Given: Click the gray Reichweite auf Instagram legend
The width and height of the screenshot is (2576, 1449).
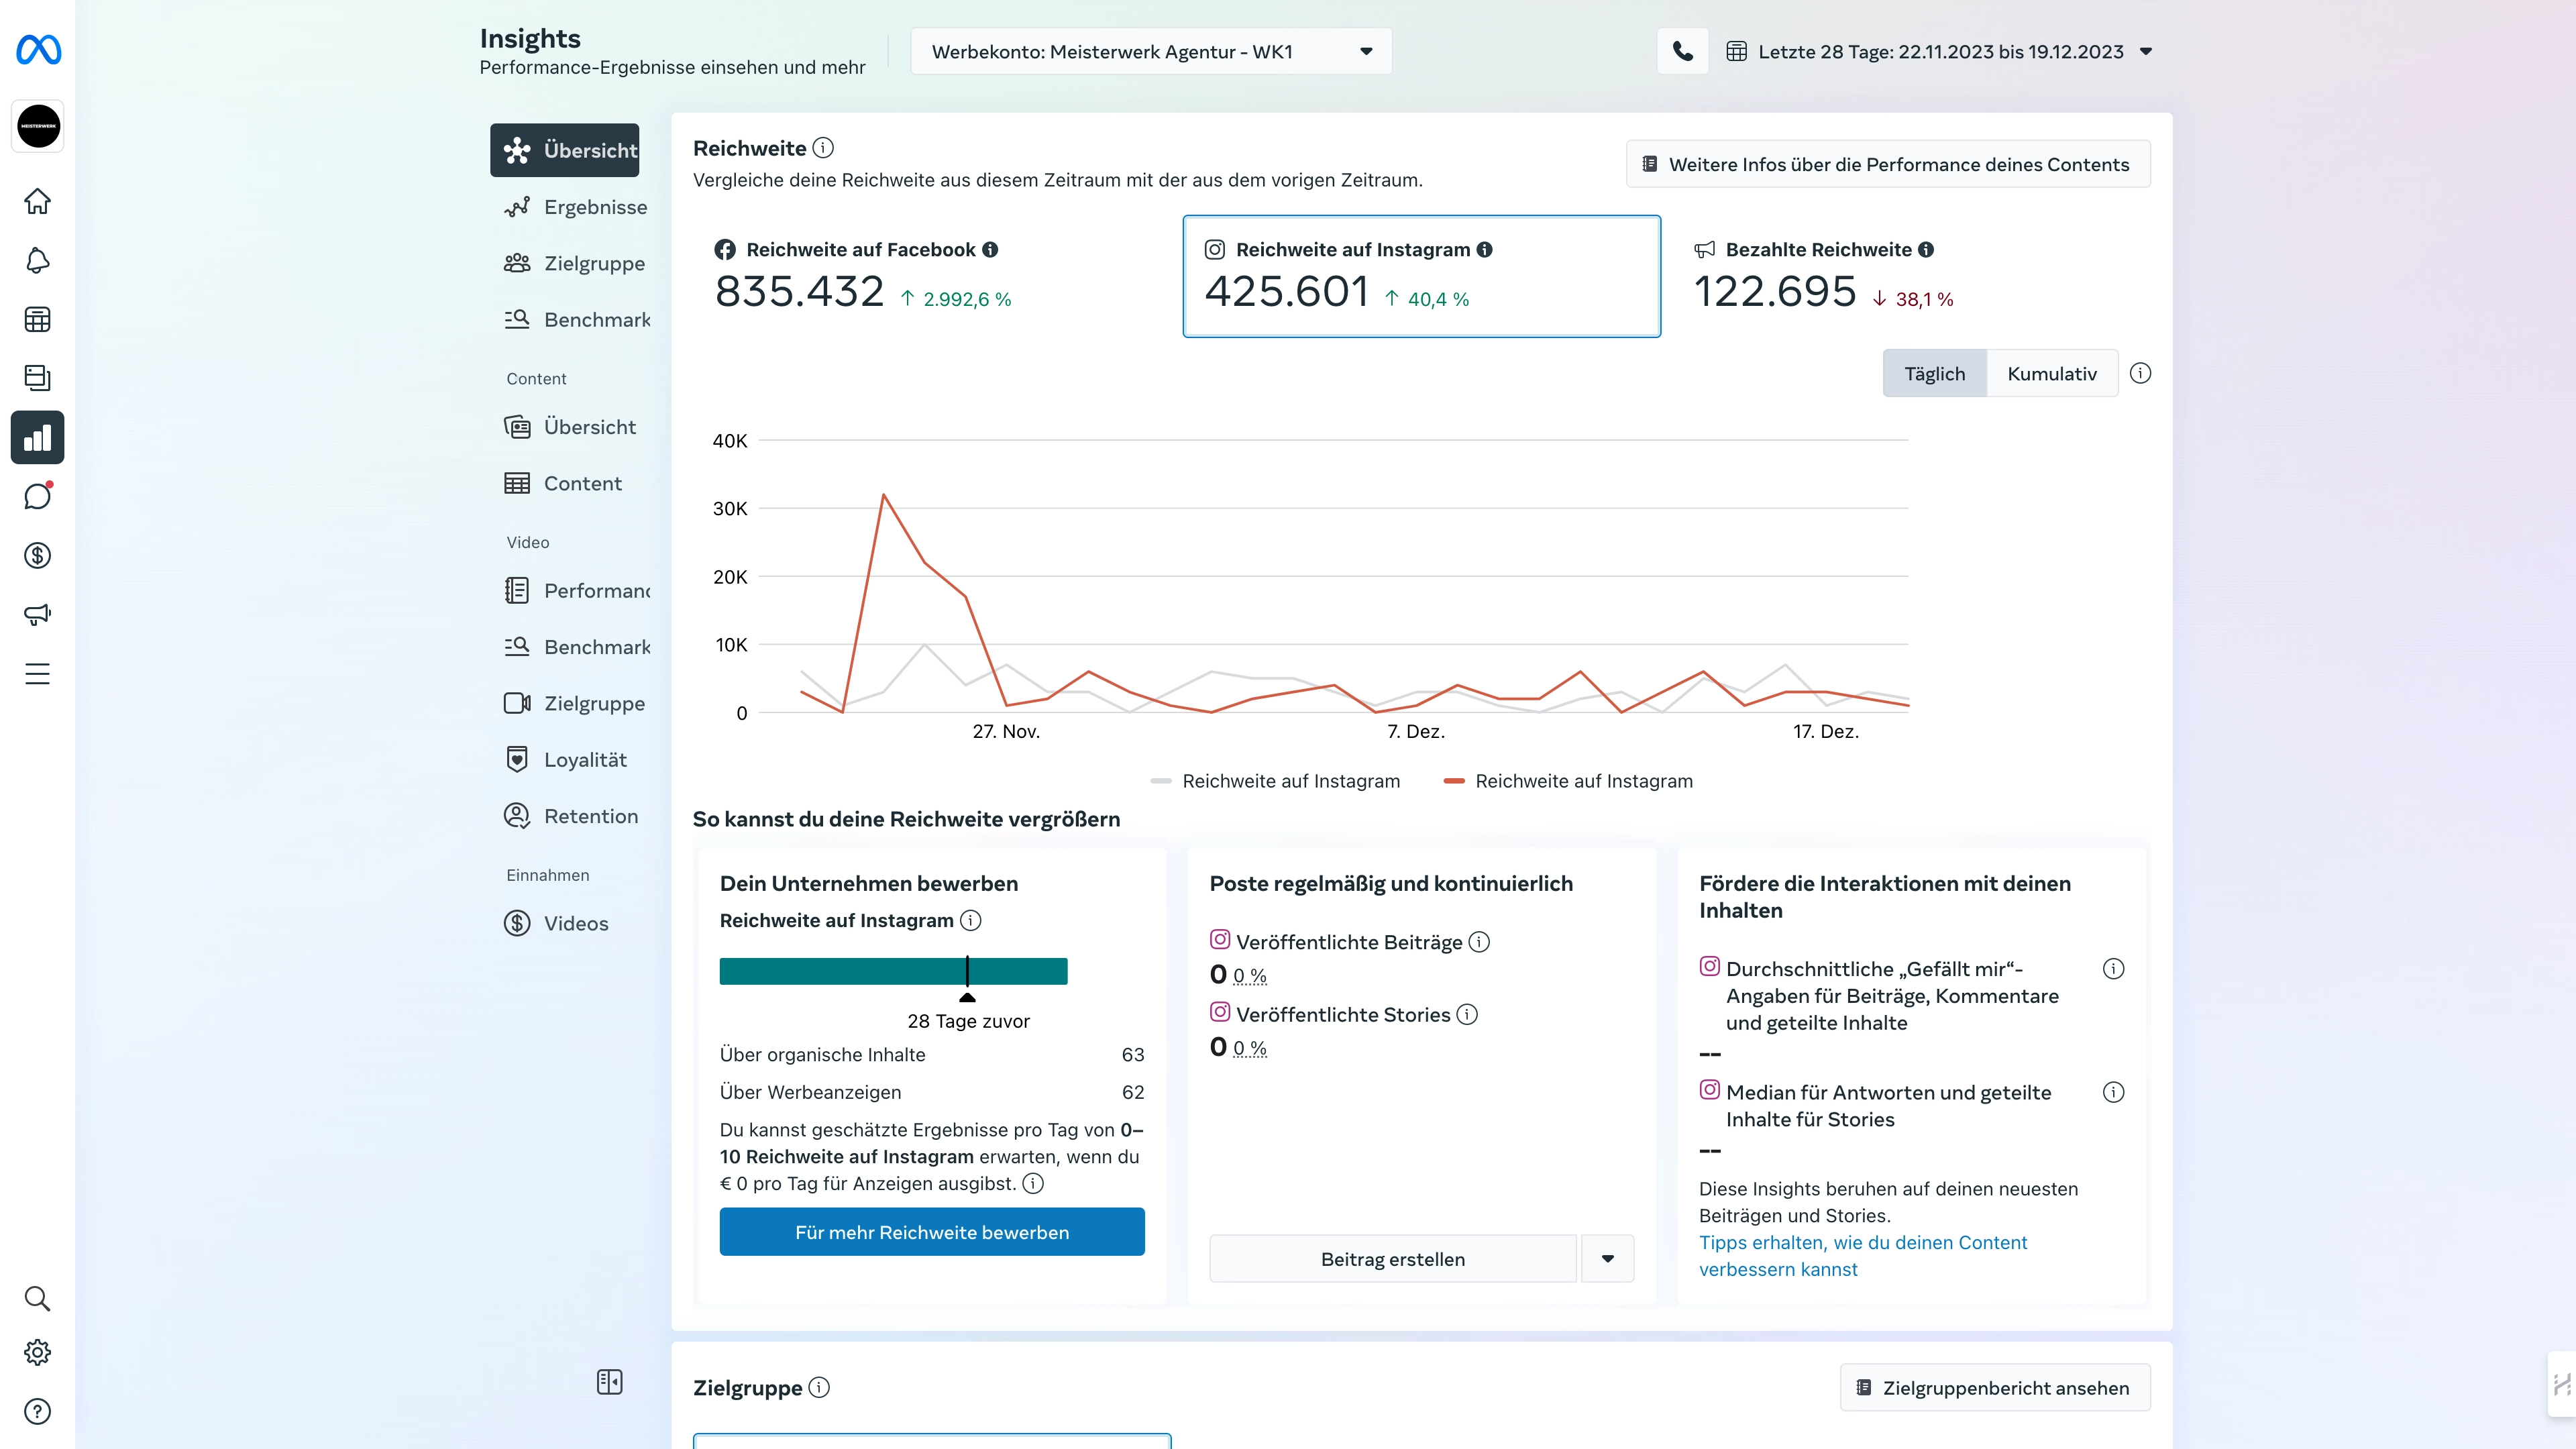Looking at the screenshot, I should tap(1275, 781).
